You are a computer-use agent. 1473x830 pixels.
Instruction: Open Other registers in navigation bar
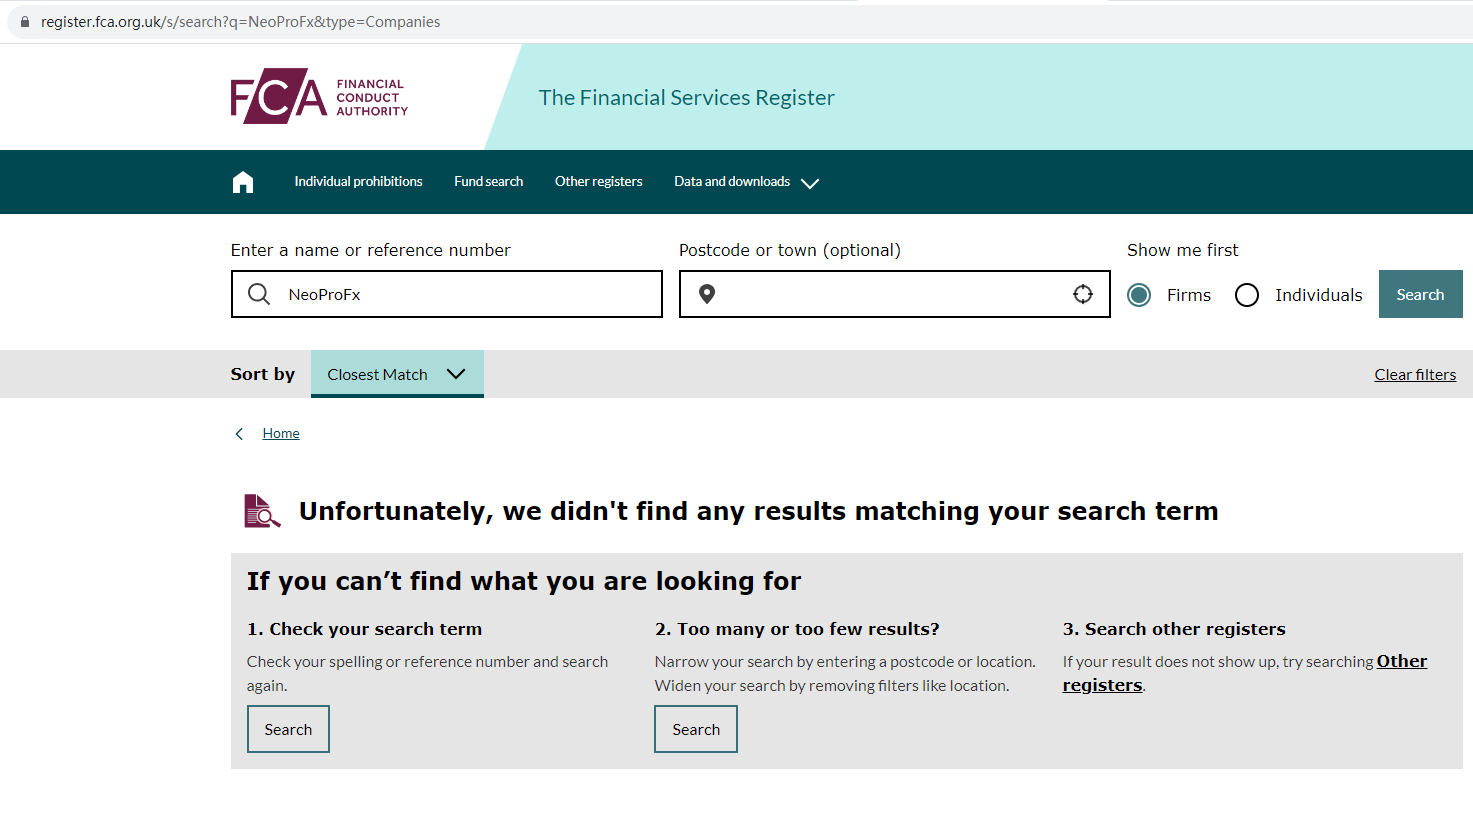[x=598, y=182]
